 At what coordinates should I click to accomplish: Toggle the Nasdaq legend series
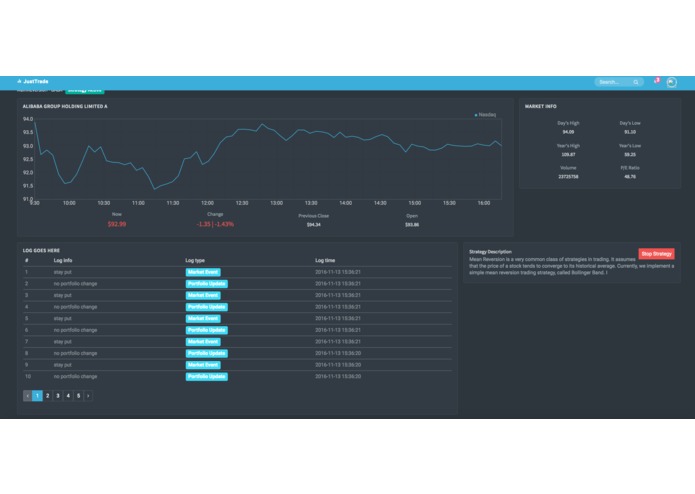(x=485, y=115)
